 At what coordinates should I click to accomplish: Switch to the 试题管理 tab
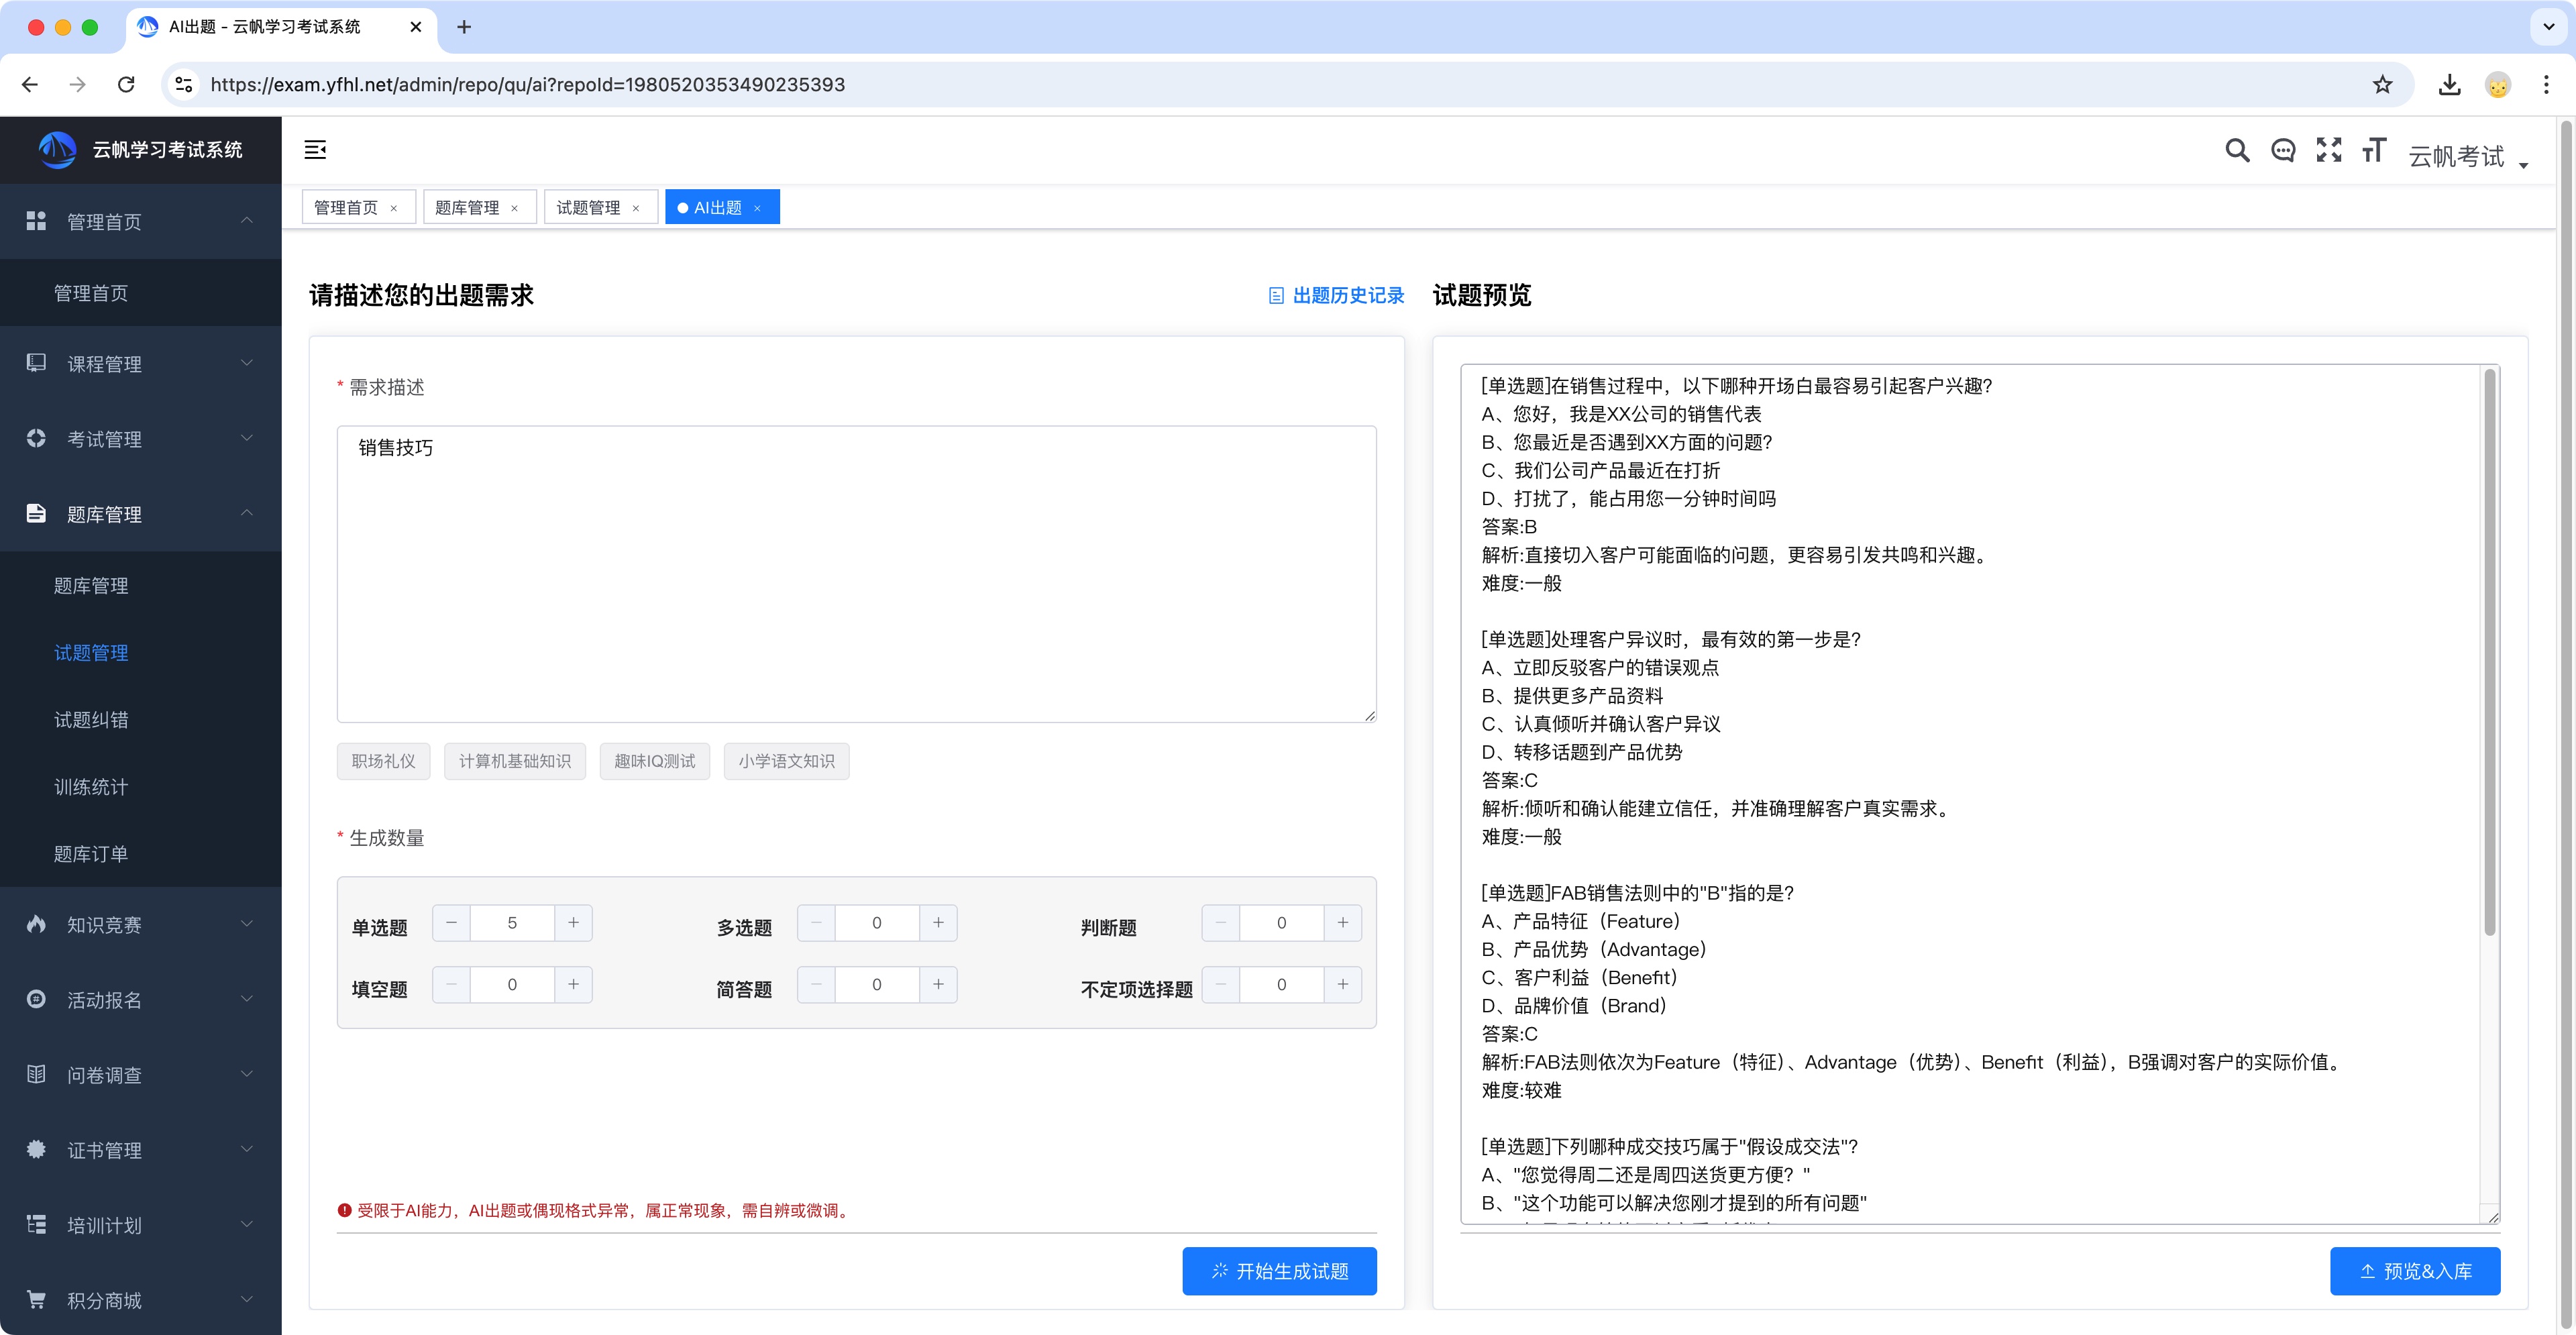(588, 208)
